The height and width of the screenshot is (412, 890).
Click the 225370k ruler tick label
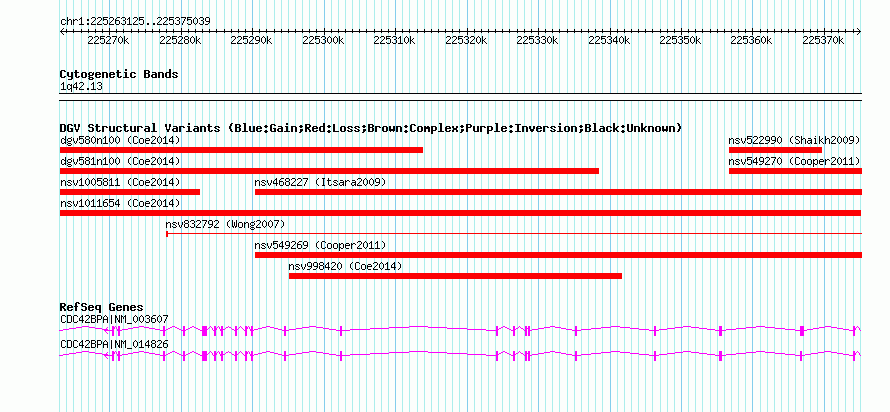824,41
